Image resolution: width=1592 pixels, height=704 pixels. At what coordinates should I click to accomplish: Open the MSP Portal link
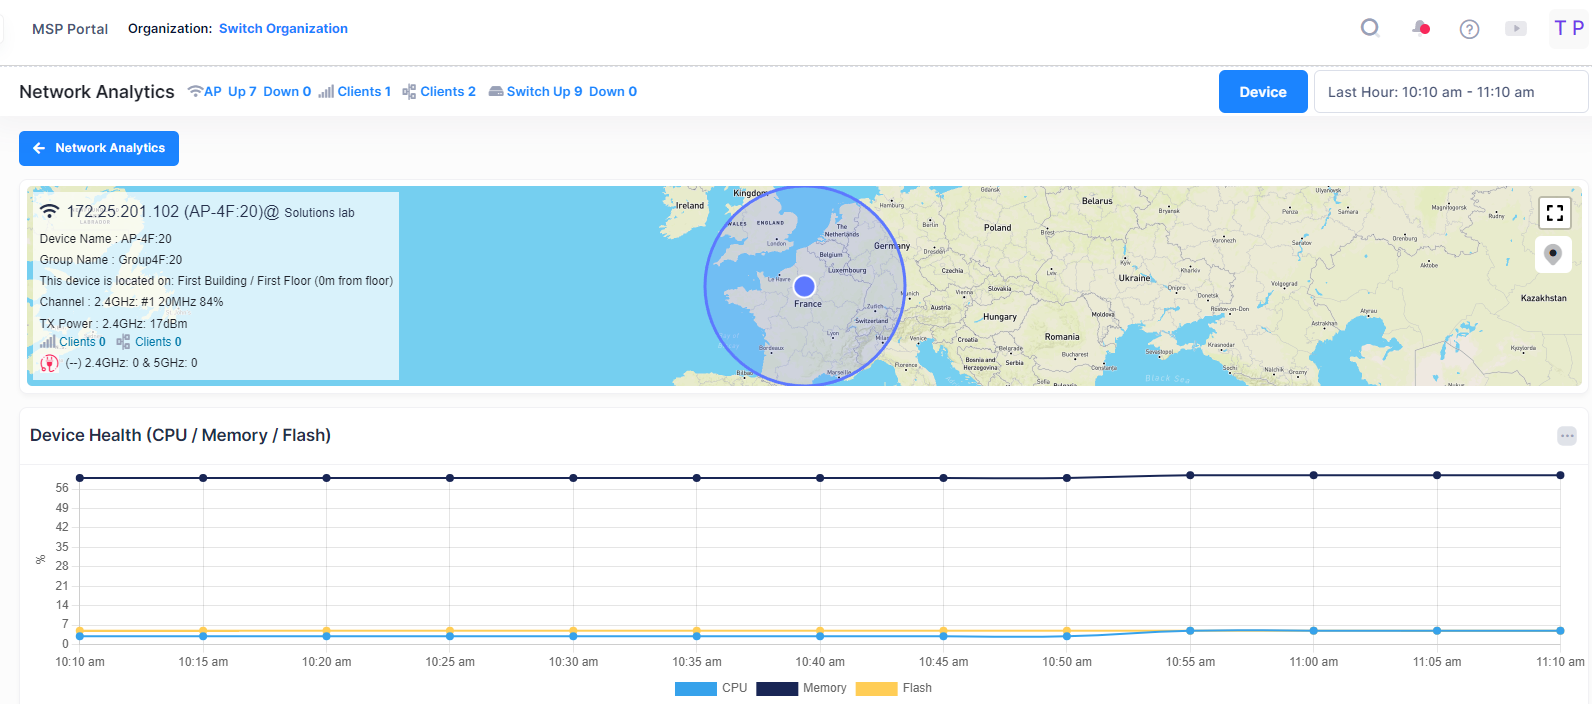pyautogui.click(x=70, y=29)
